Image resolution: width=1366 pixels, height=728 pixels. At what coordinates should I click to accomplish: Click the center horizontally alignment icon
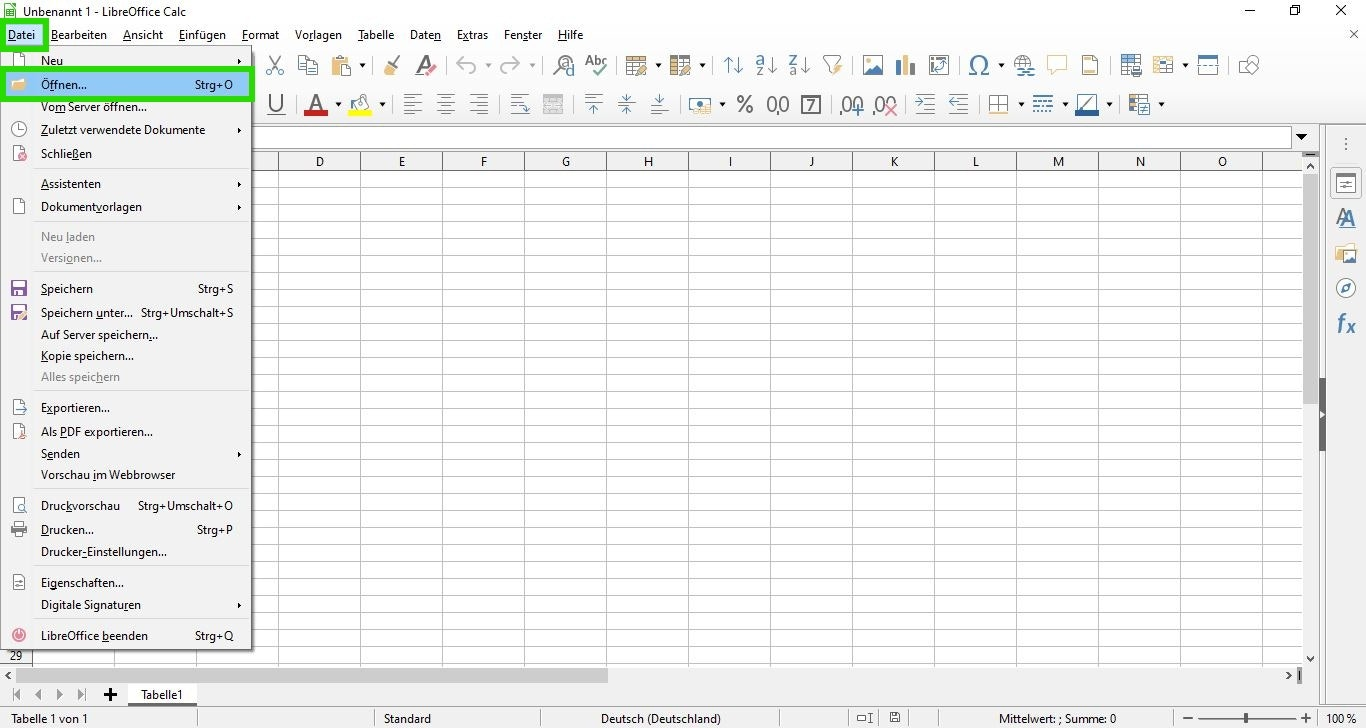(446, 104)
